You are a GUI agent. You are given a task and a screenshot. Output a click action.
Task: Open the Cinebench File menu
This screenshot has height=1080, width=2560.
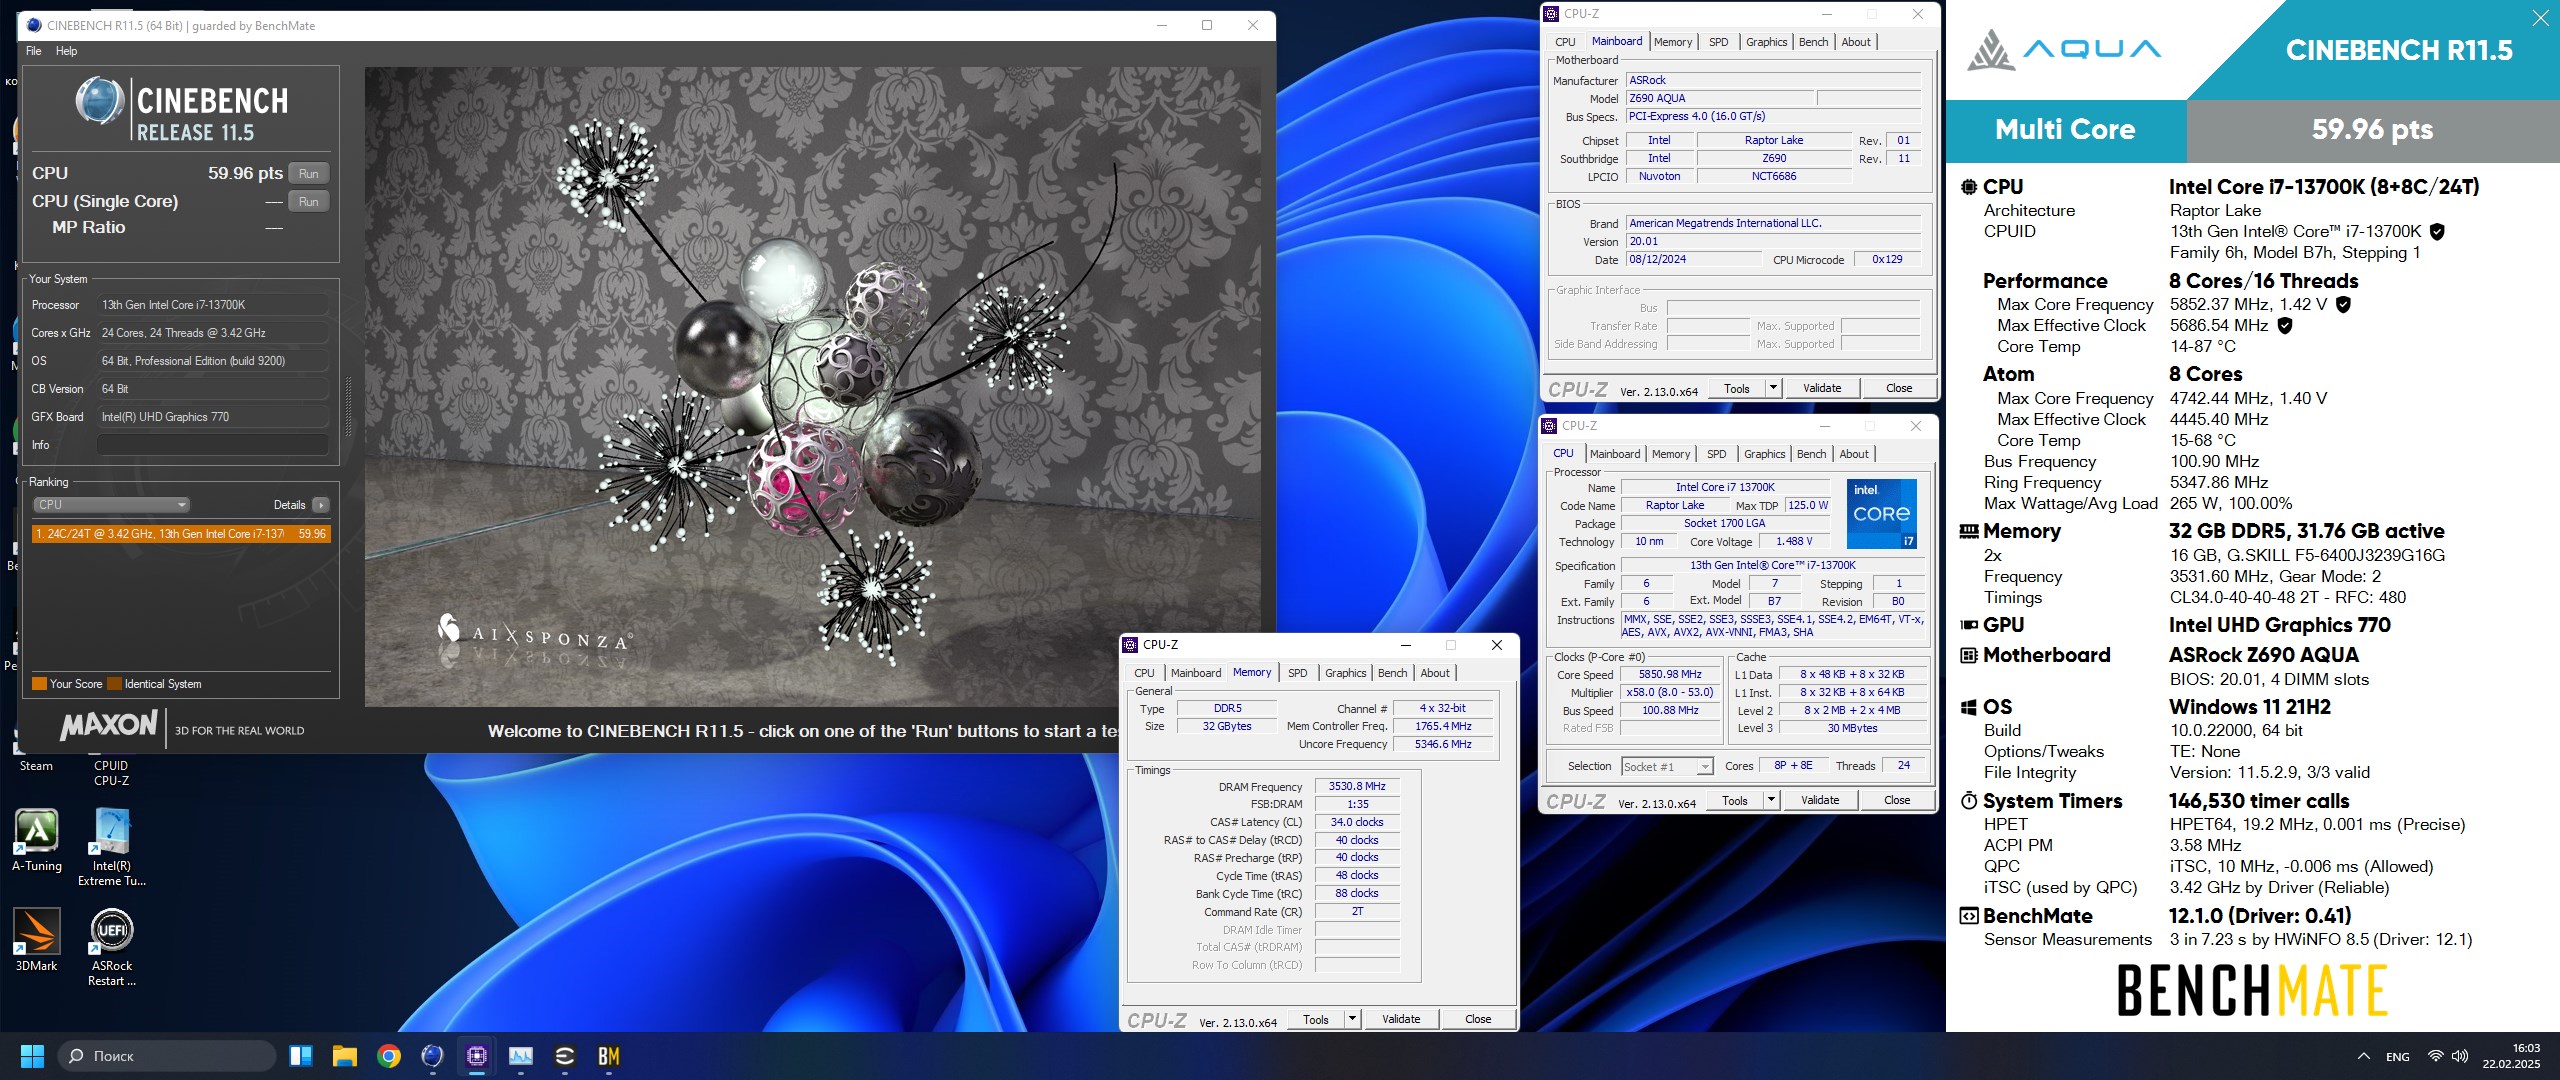pos(34,51)
